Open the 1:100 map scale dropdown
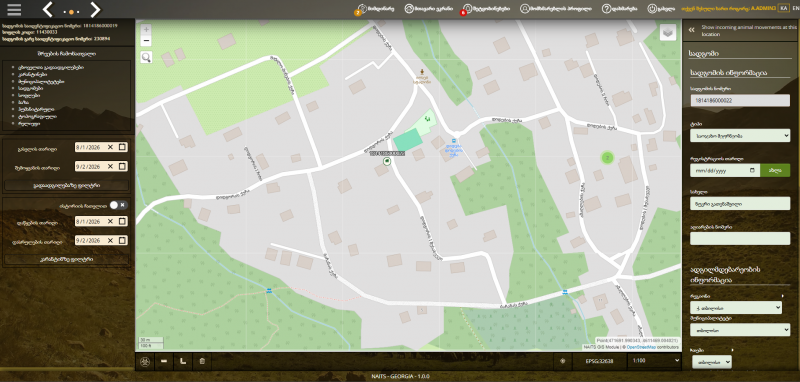The width and height of the screenshot is (800, 382). 656,361
